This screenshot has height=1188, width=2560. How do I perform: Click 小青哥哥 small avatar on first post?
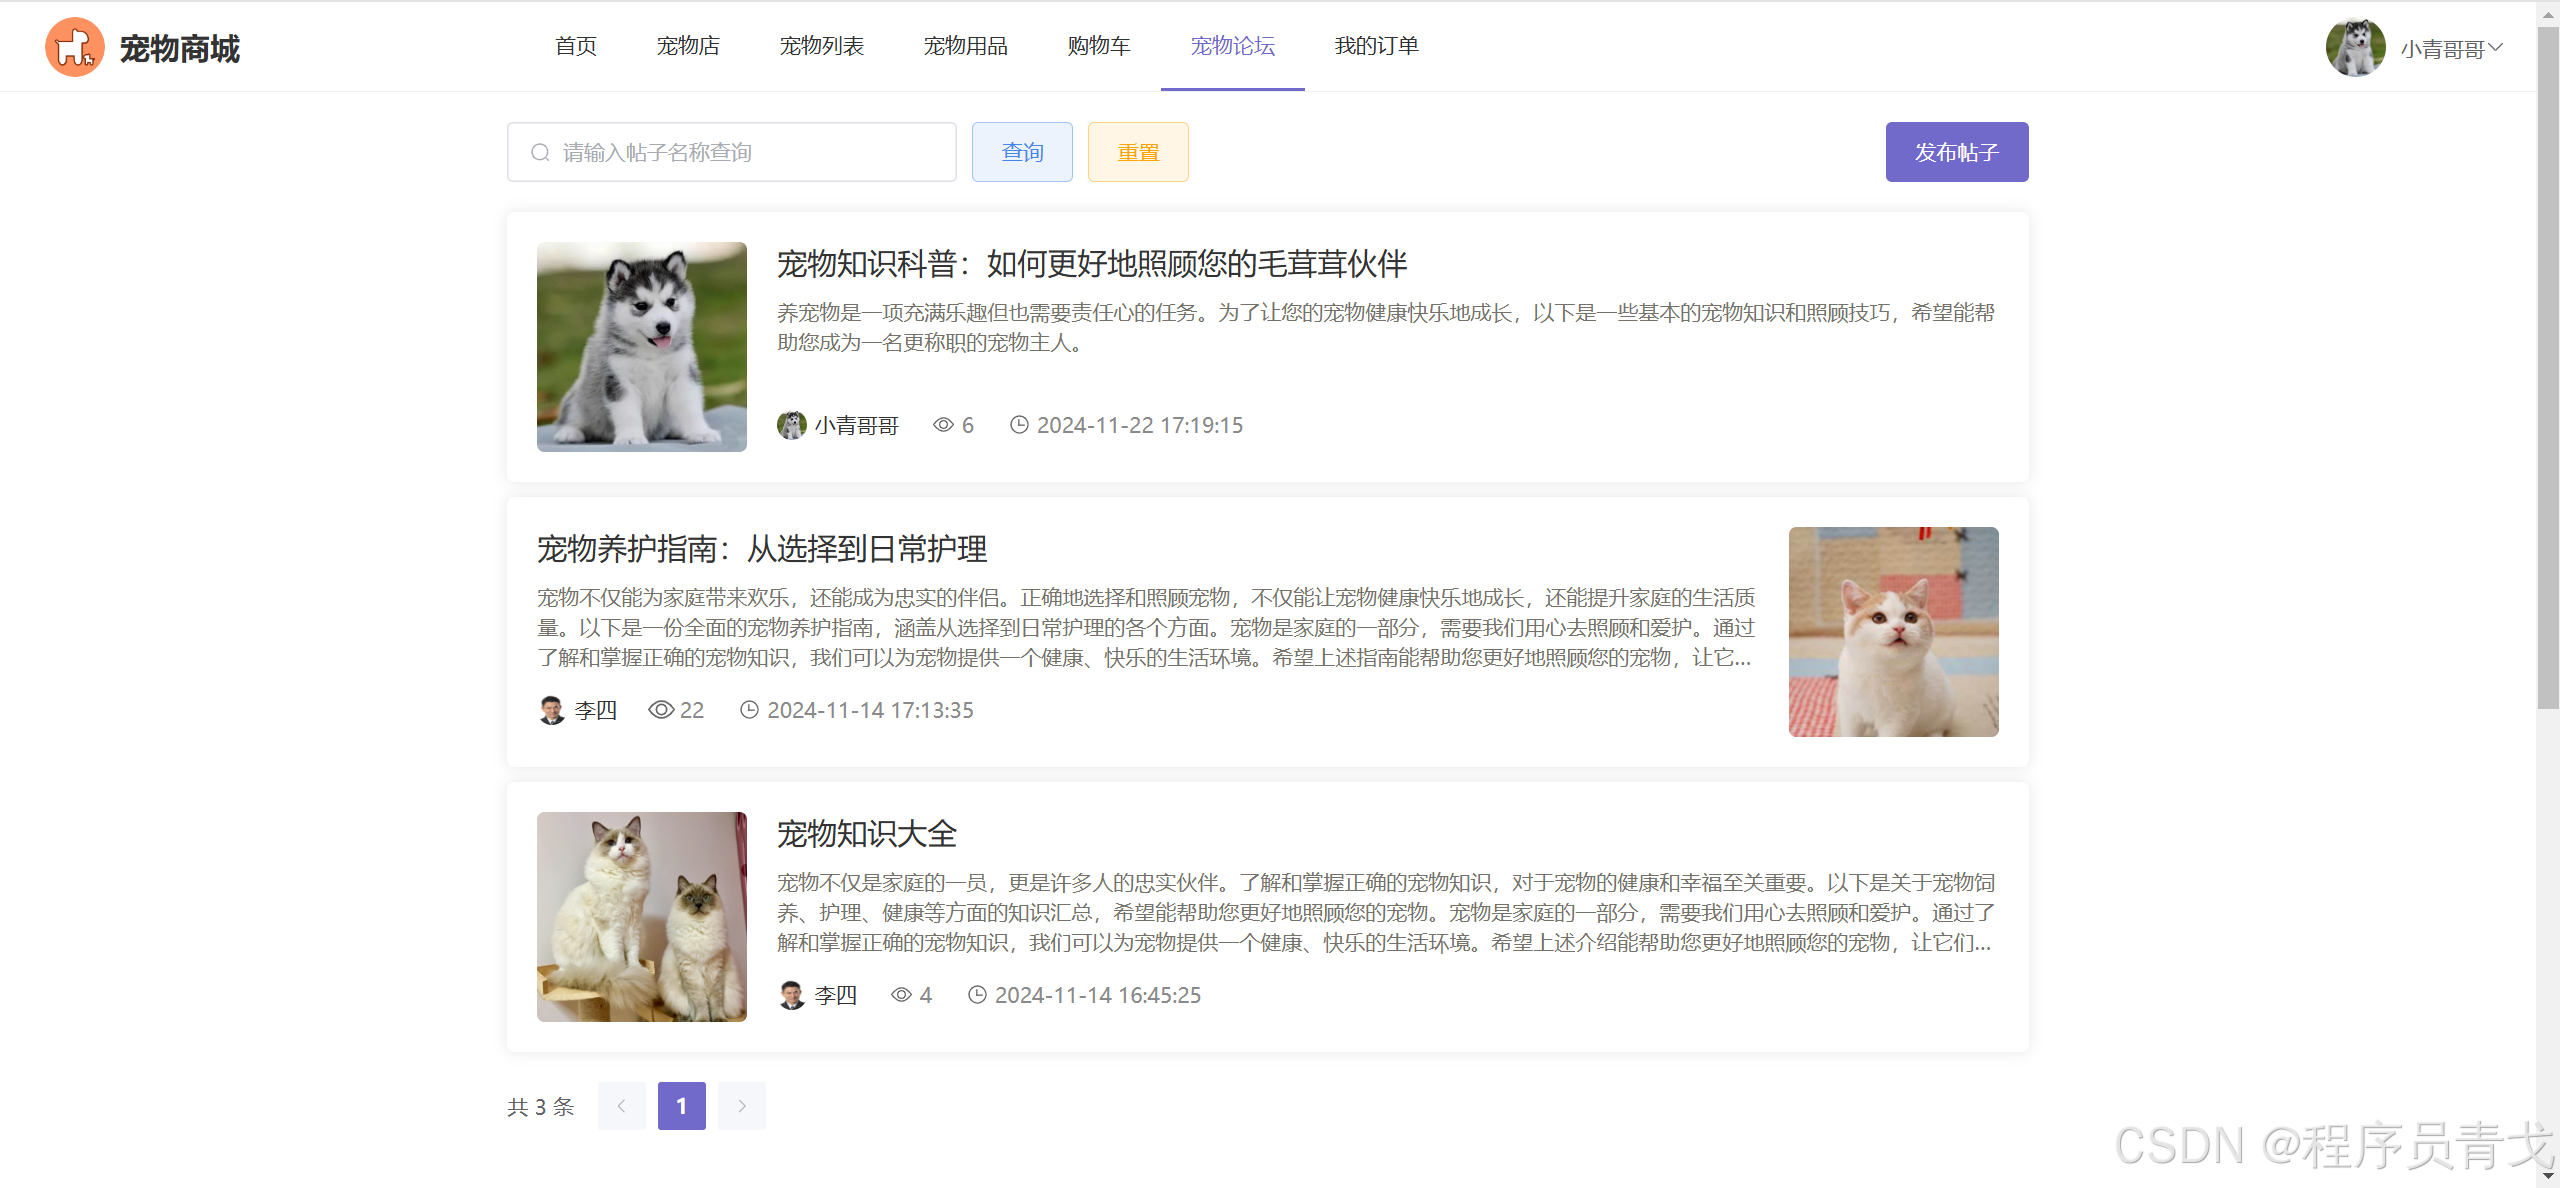[791, 425]
